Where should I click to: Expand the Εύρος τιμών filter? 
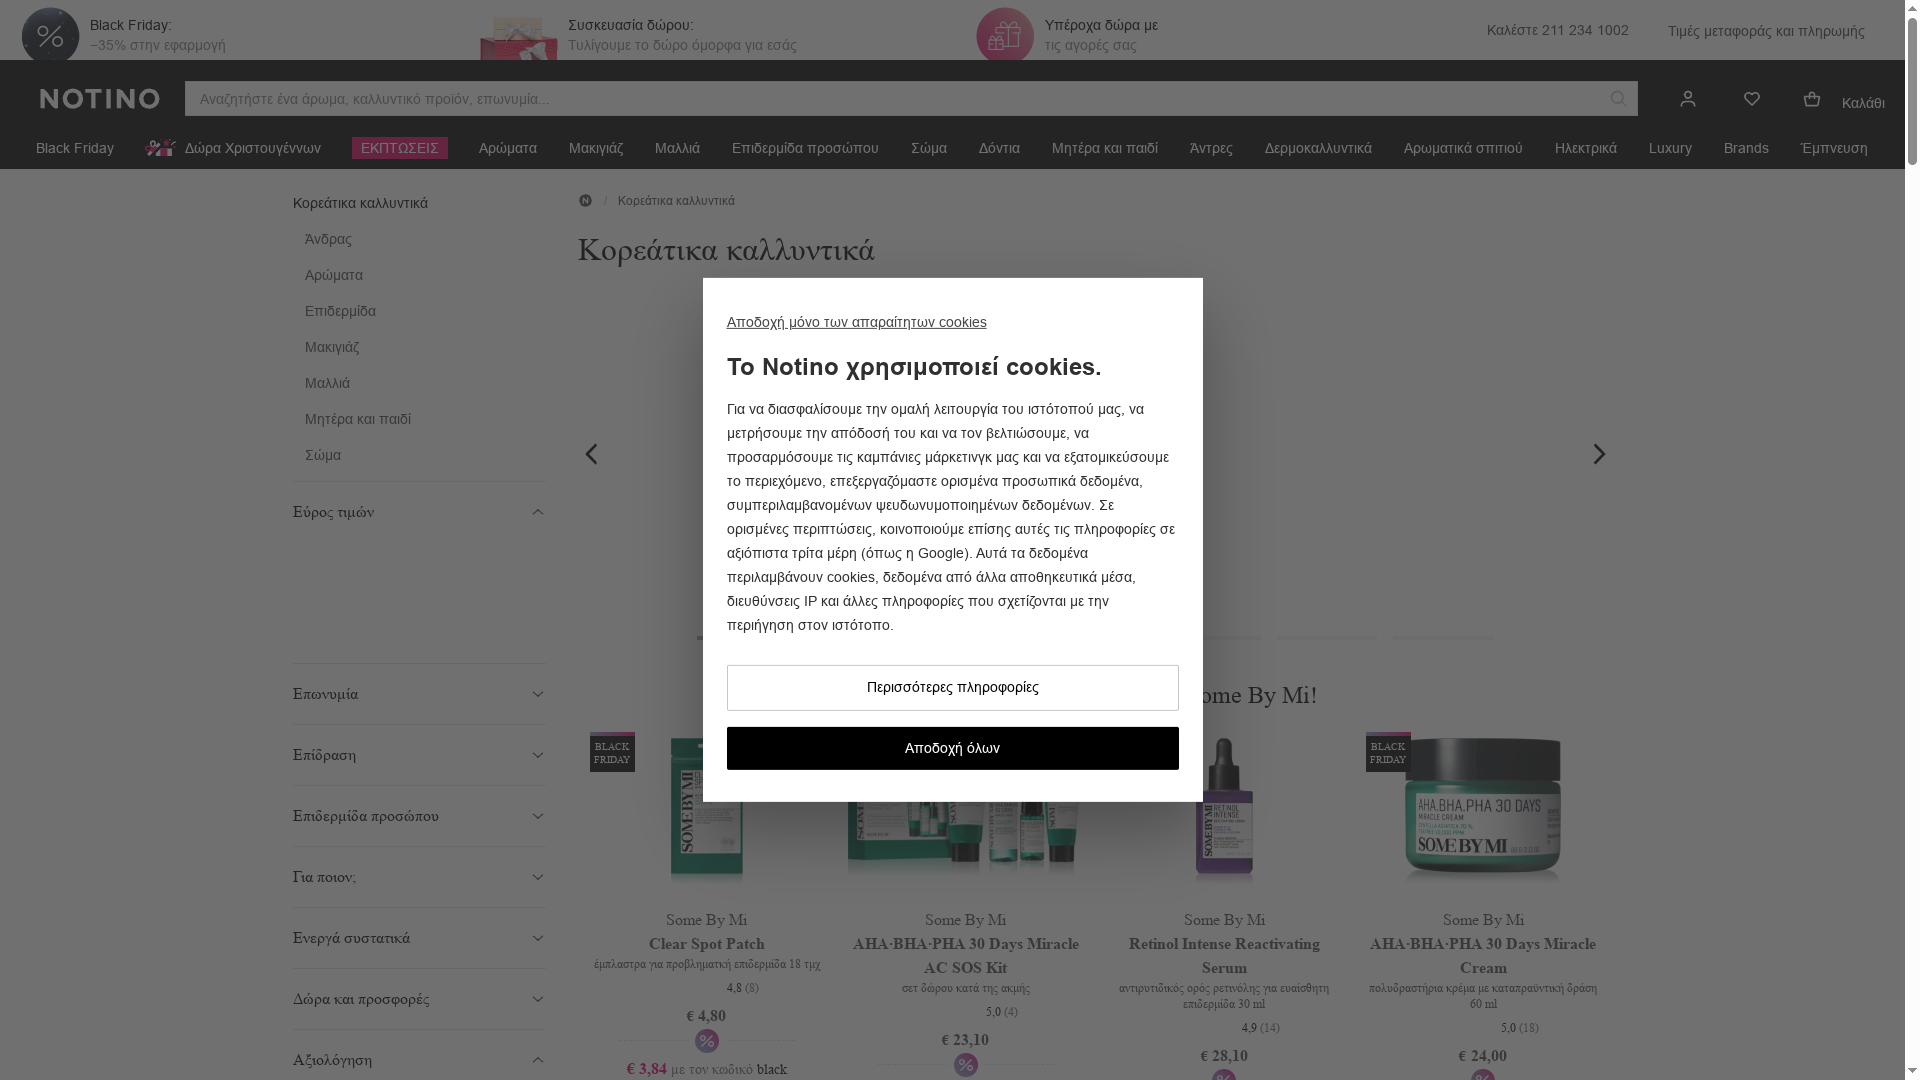[x=419, y=512]
